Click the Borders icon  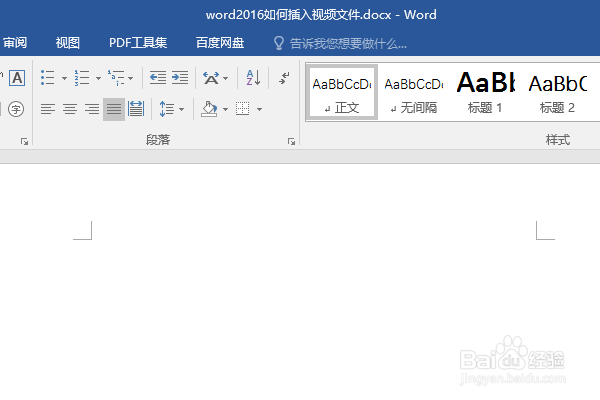243,109
